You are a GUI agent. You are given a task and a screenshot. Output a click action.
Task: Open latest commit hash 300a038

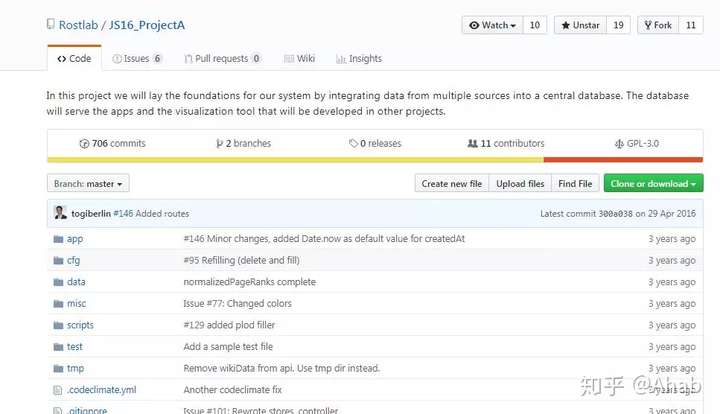[615, 213]
